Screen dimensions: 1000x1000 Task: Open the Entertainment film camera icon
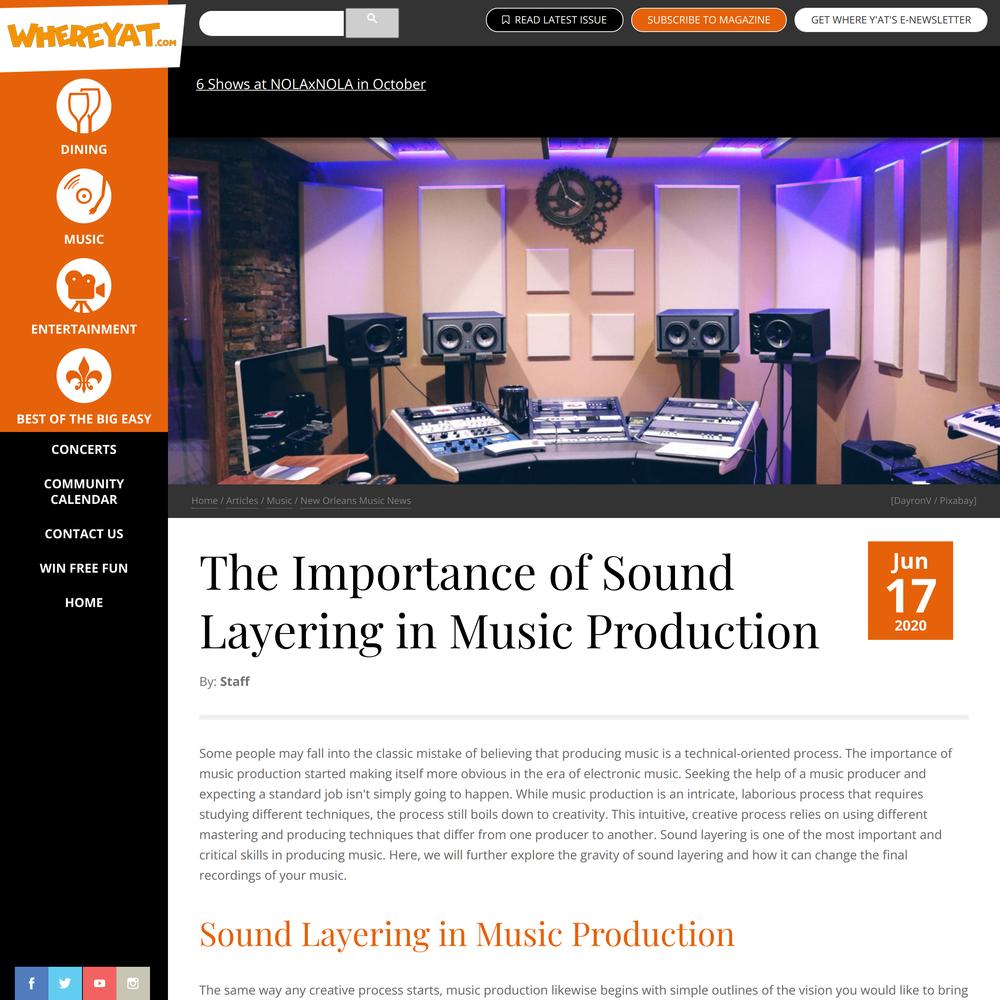84,286
